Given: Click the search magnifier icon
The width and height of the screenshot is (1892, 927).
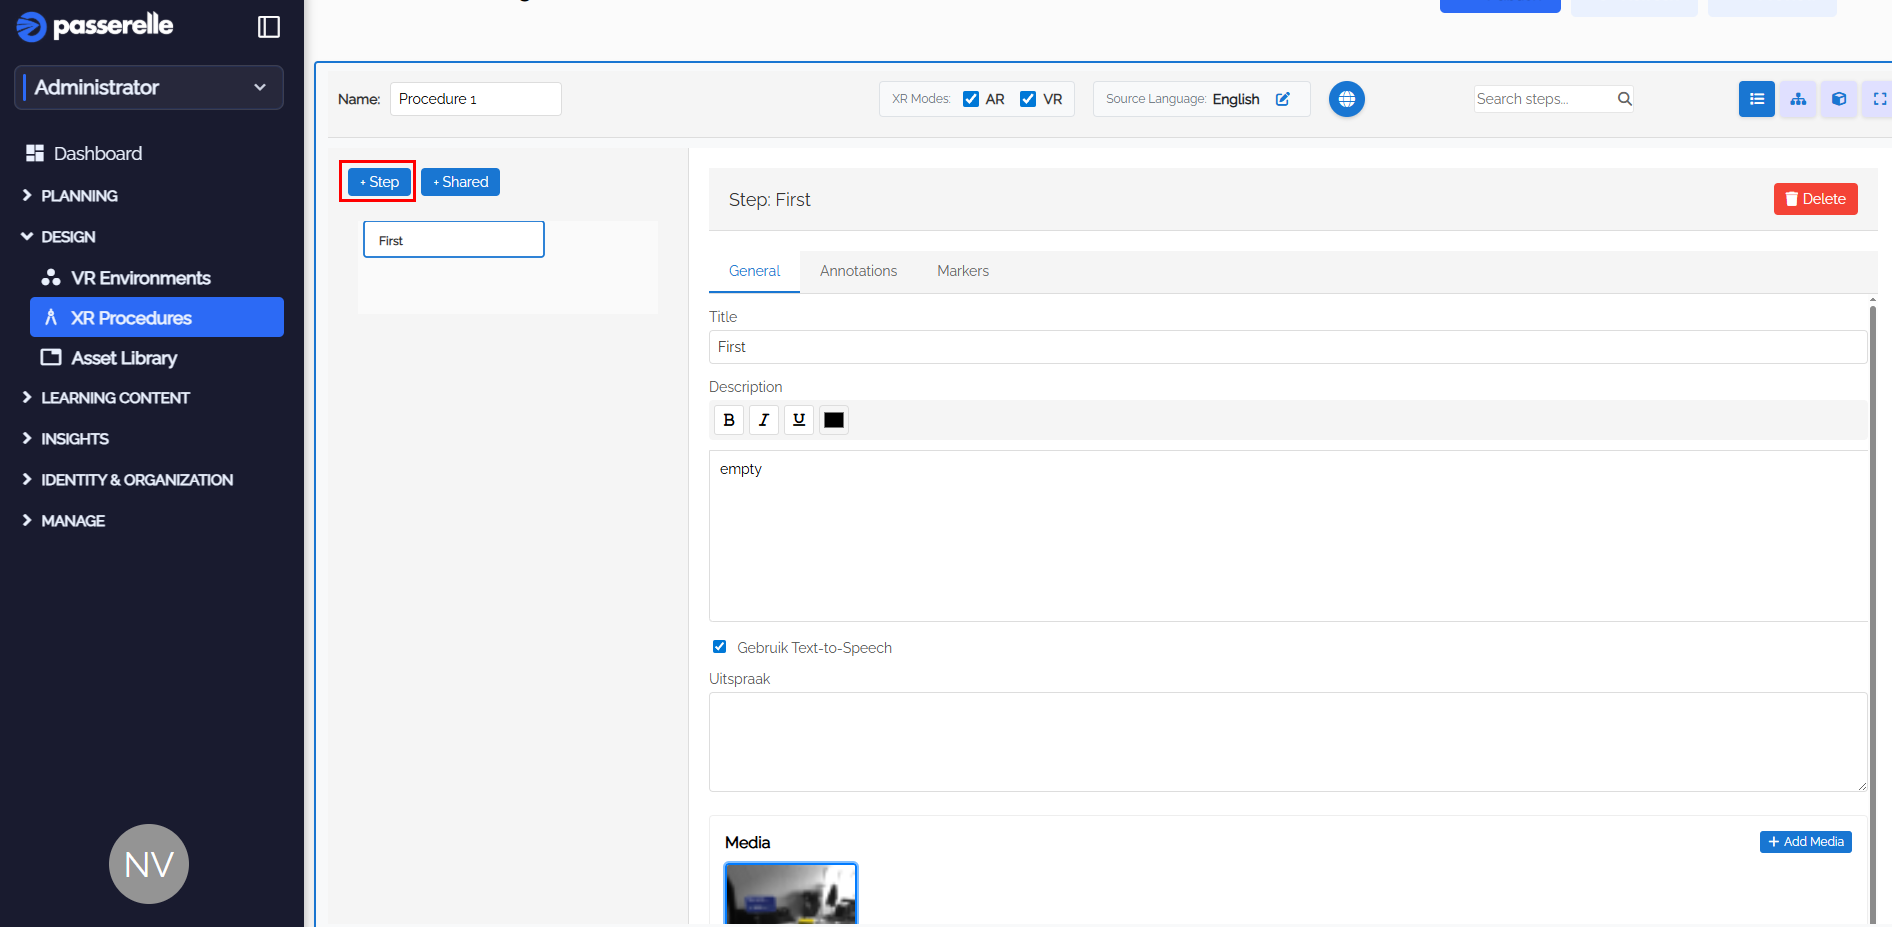Looking at the screenshot, I should pyautogui.click(x=1625, y=99).
